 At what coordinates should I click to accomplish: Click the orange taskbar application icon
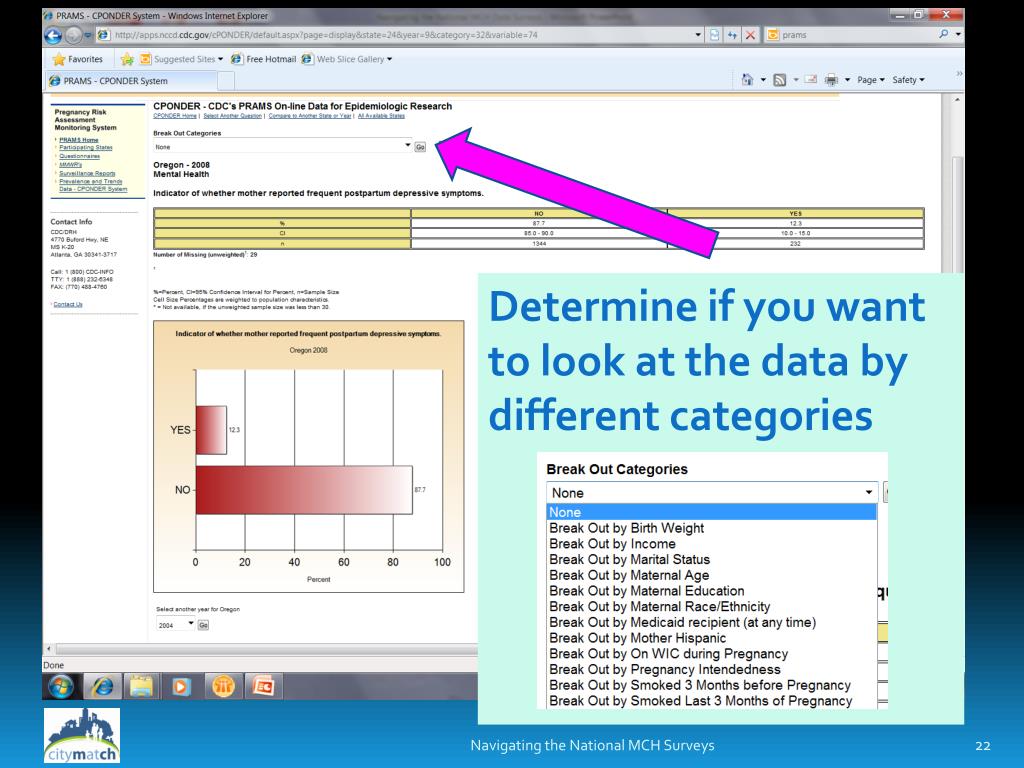pos(223,687)
